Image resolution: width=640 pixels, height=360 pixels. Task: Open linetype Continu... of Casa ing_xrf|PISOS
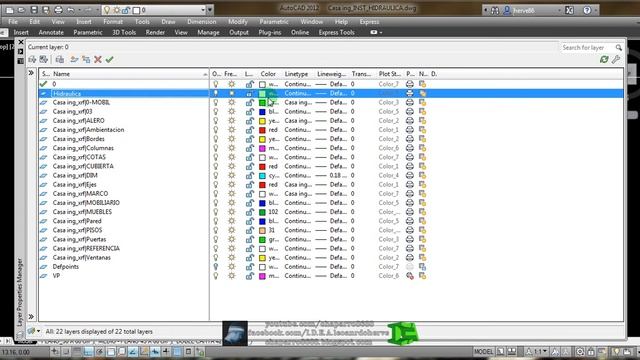click(x=298, y=230)
